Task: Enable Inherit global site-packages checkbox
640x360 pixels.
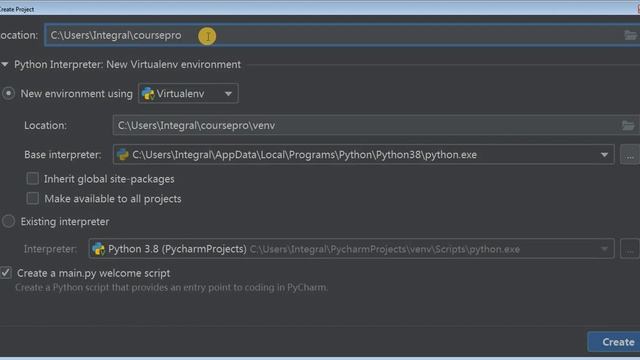Action: click(33, 179)
